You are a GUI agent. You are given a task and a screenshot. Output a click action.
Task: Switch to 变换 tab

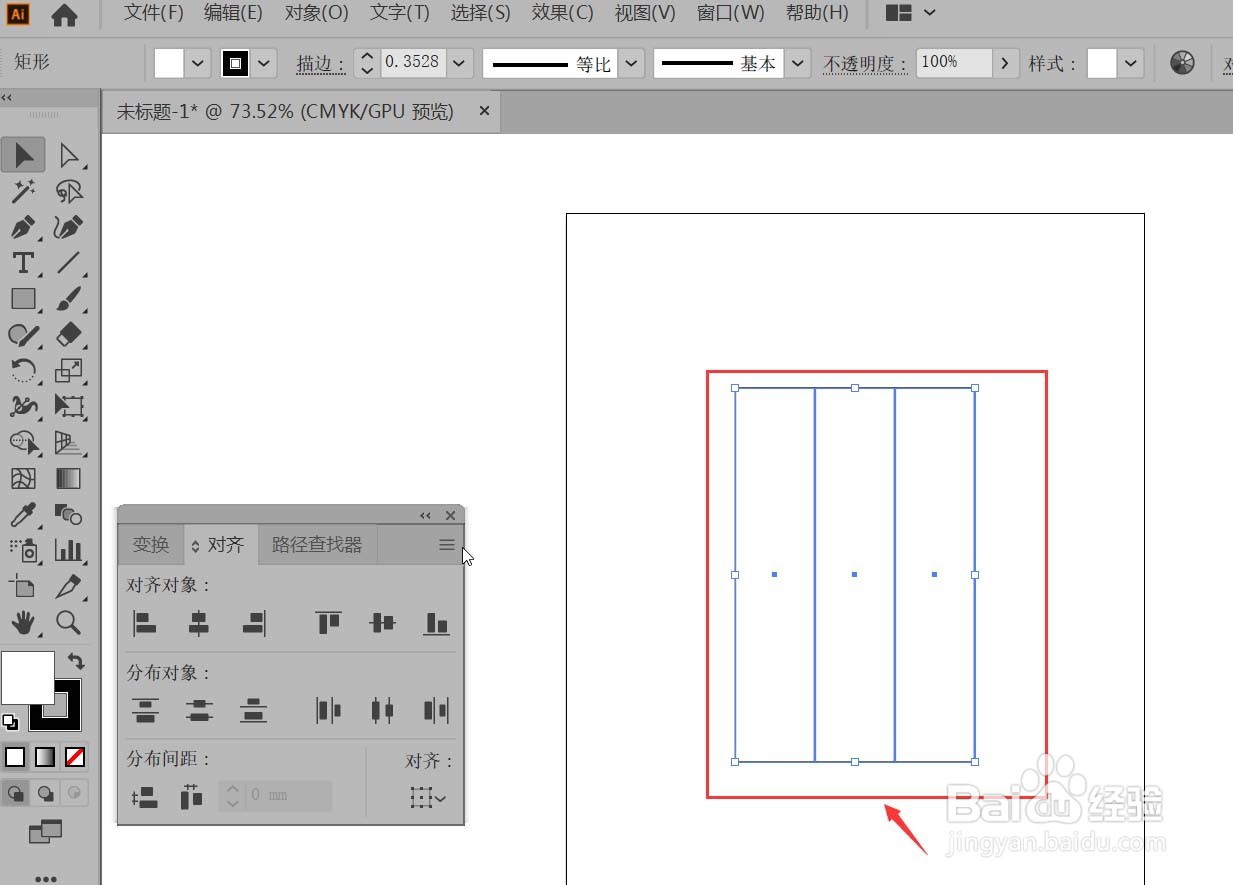point(151,545)
